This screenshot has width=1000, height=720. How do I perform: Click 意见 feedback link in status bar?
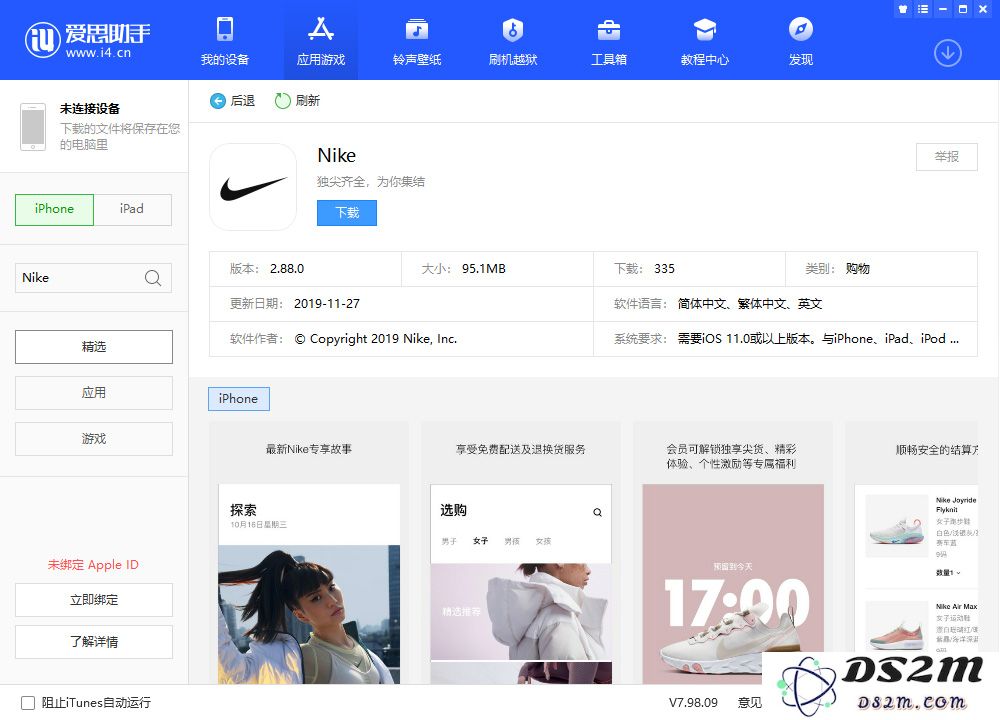point(750,703)
